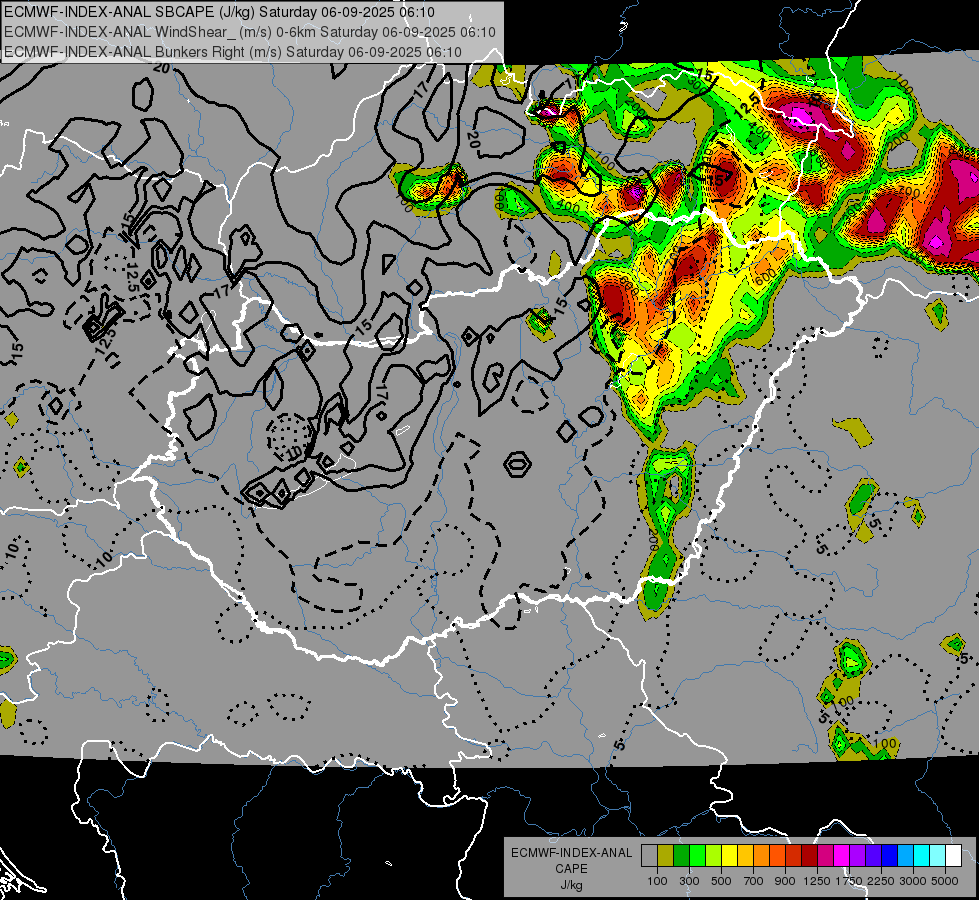Select the cyan legend swatch
This screenshot has width=979, height=900.
tap(922, 856)
